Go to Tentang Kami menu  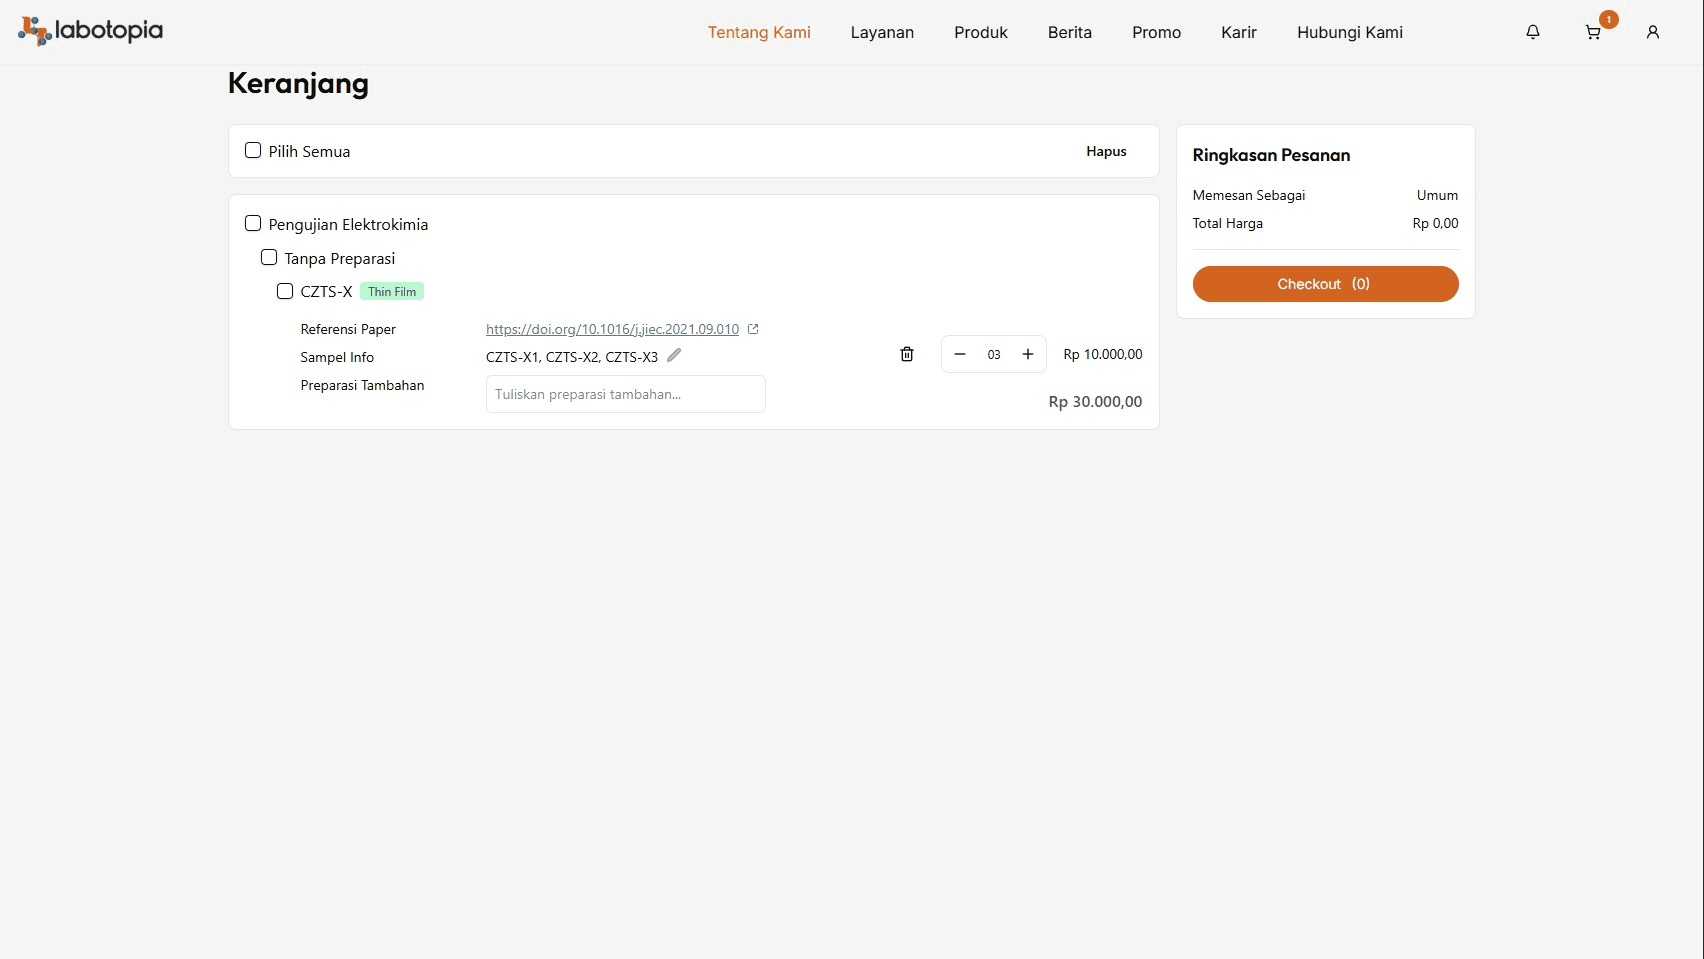point(759,32)
